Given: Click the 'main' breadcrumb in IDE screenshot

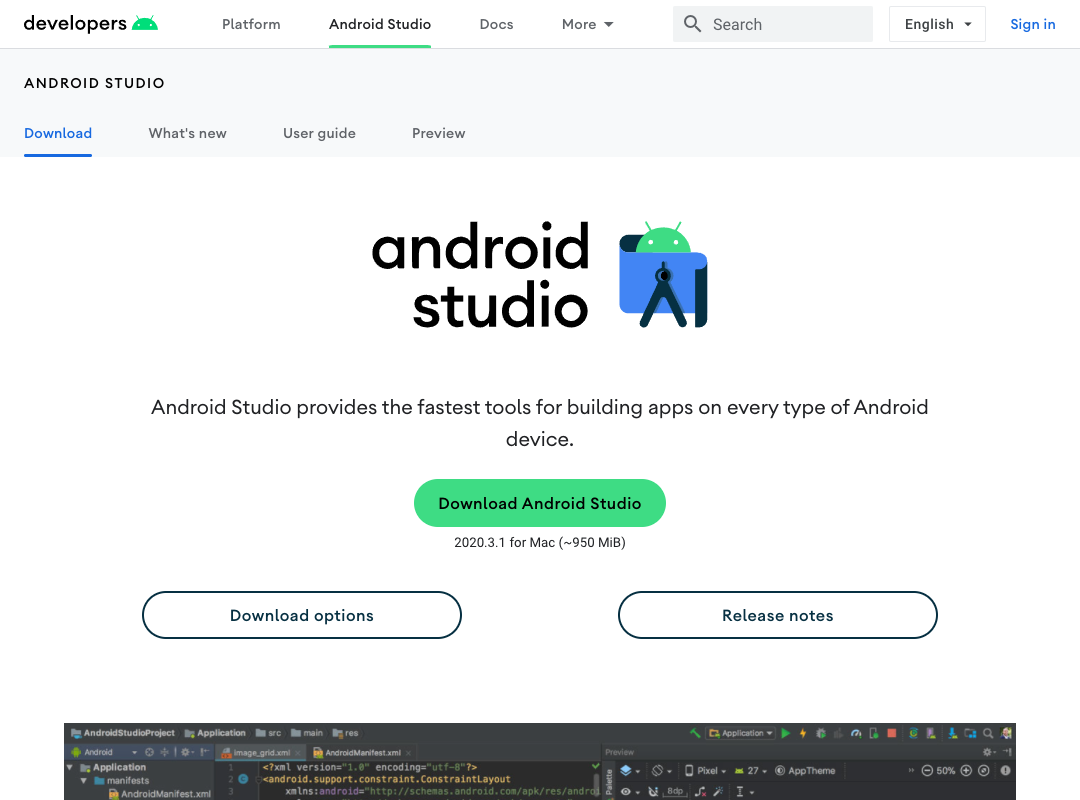Looking at the screenshot, I should [307, 733].
